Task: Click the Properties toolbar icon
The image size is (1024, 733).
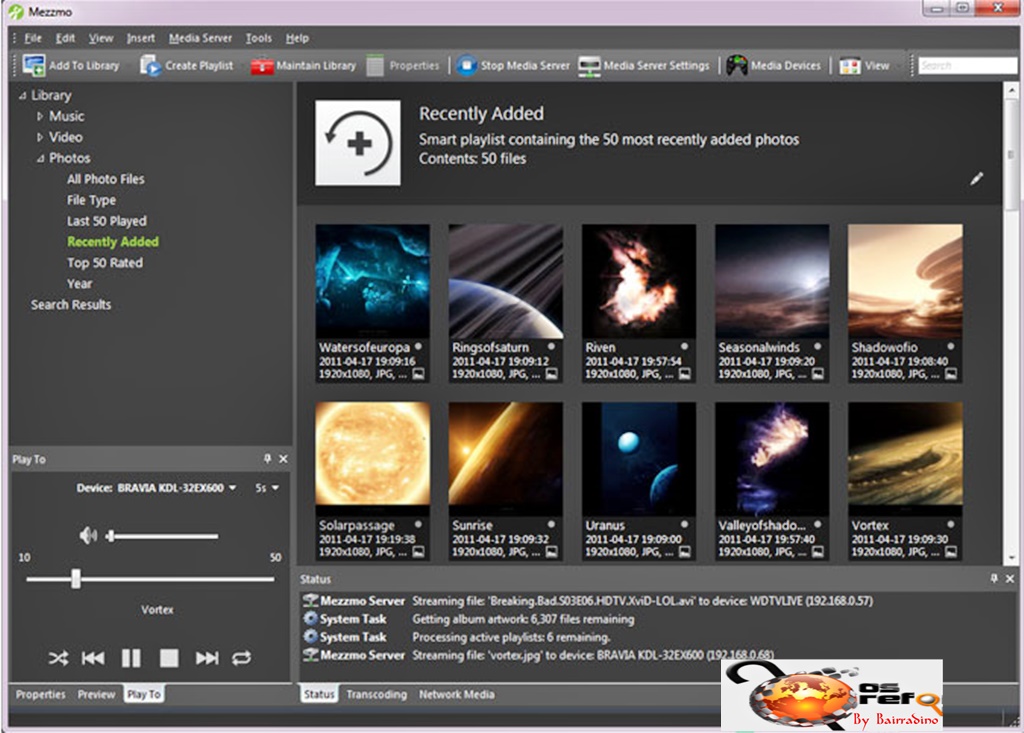Action: pyautogui.click(x=375, y=65)
